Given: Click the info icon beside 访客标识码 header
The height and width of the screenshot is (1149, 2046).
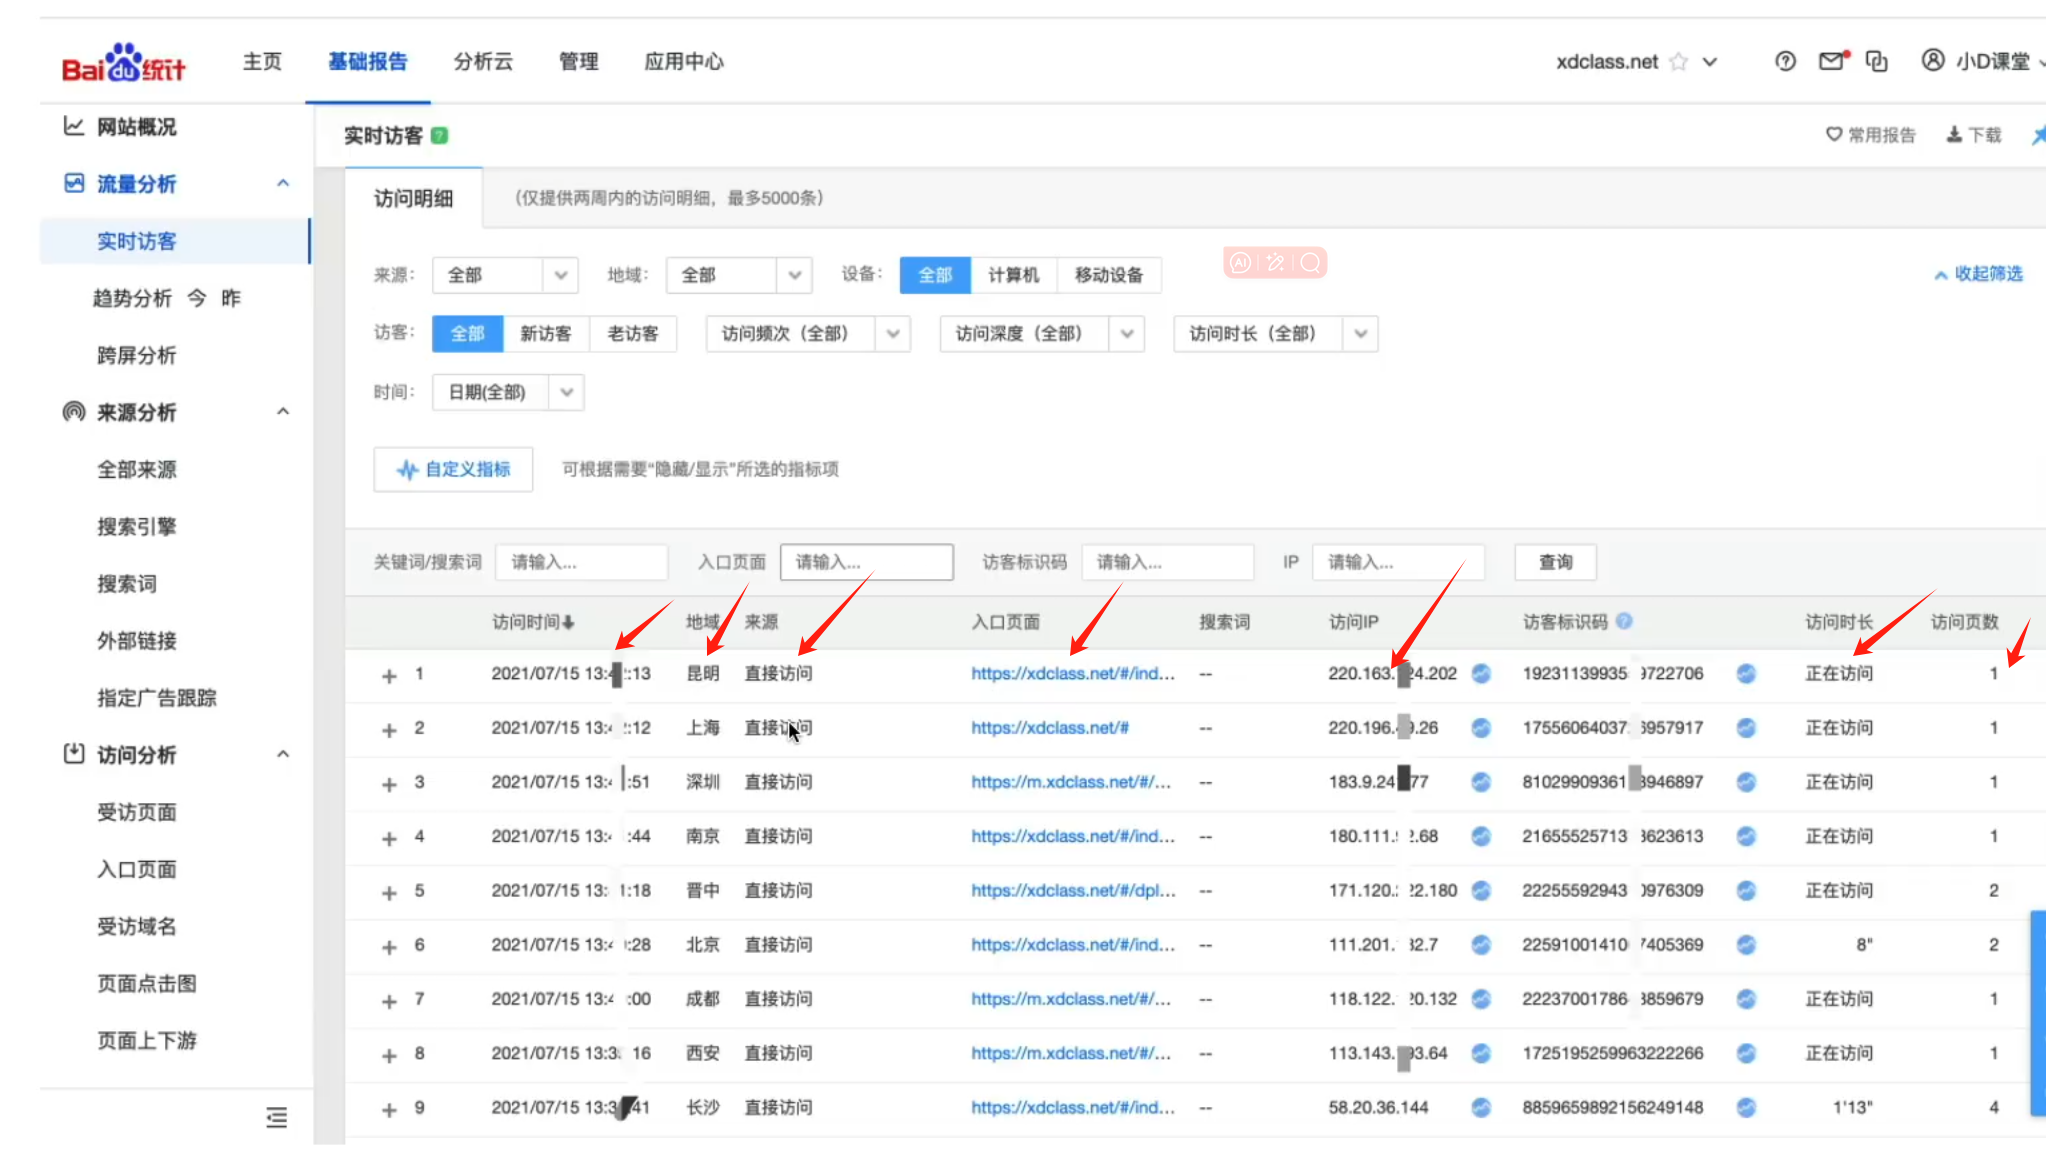Looking at the screenshot, I should pyautogui.click(x=1624, y=621).
